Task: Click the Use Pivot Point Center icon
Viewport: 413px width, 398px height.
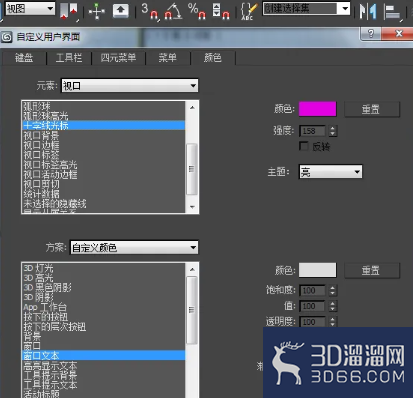Action: tap(68, 11)
